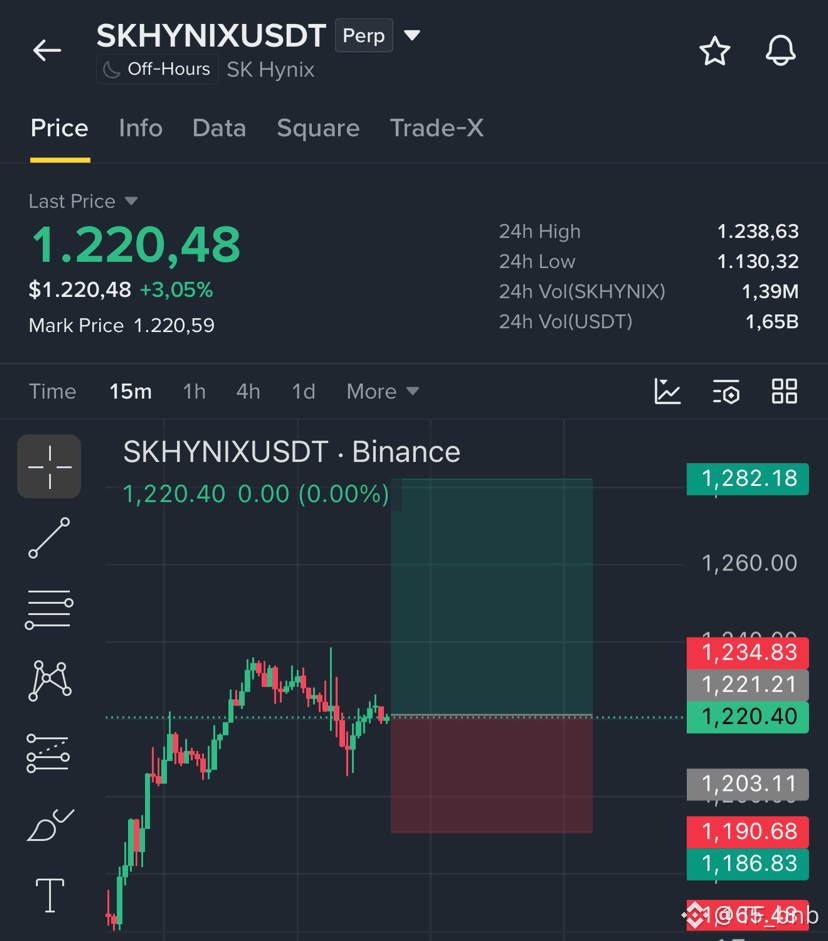Tap the 1,186.83 green price label
828x941 pixels.
pyautogui.click(x=748, y=864)
